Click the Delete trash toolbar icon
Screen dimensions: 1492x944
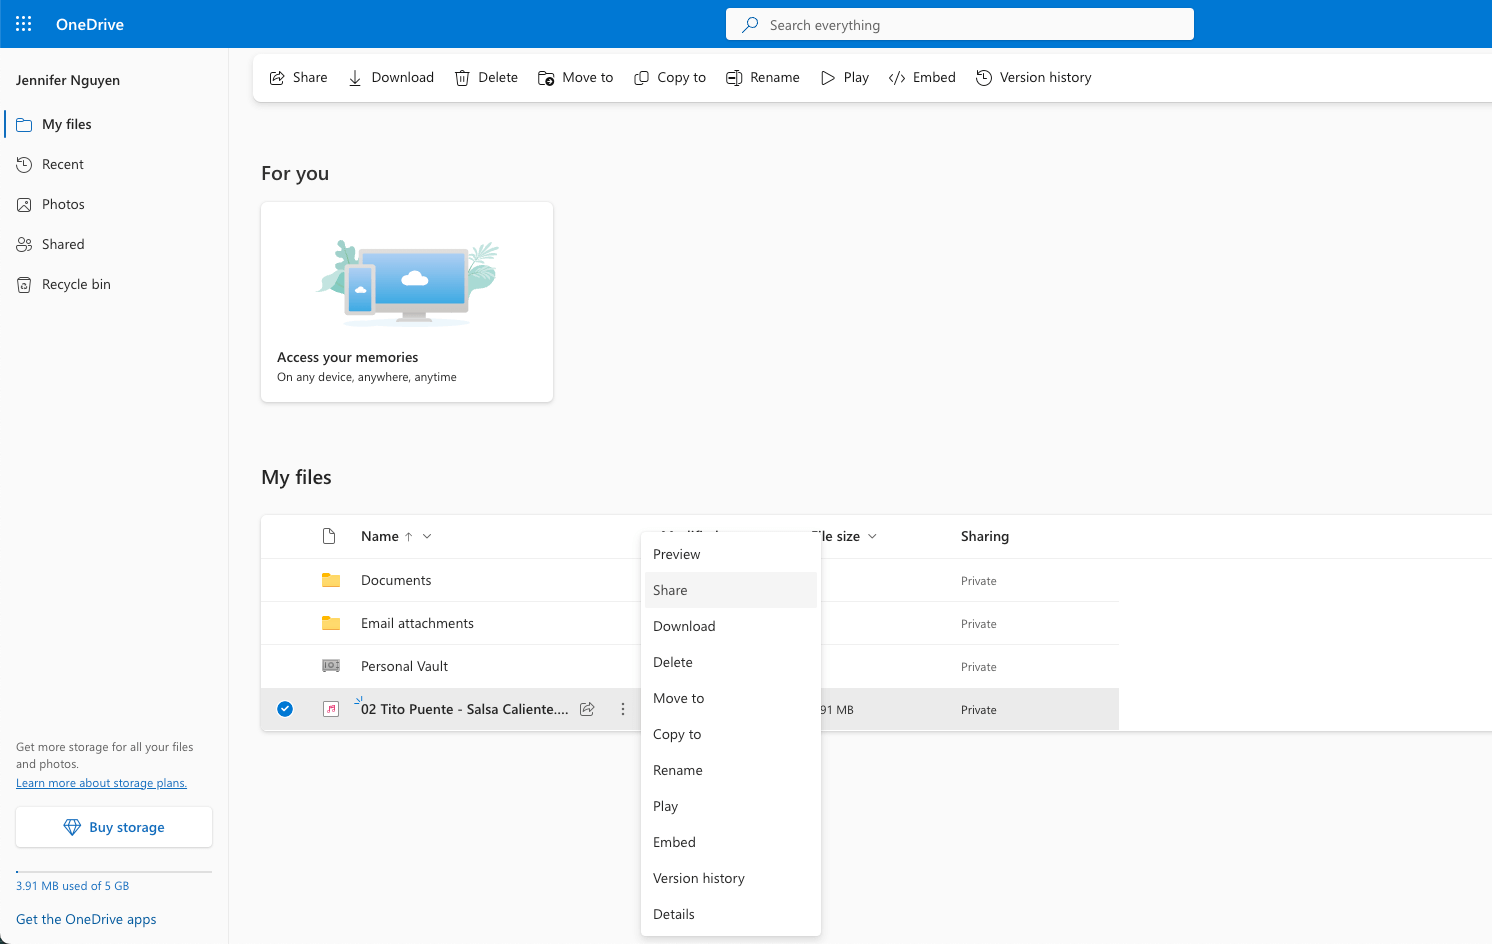[x=462, y=78]
